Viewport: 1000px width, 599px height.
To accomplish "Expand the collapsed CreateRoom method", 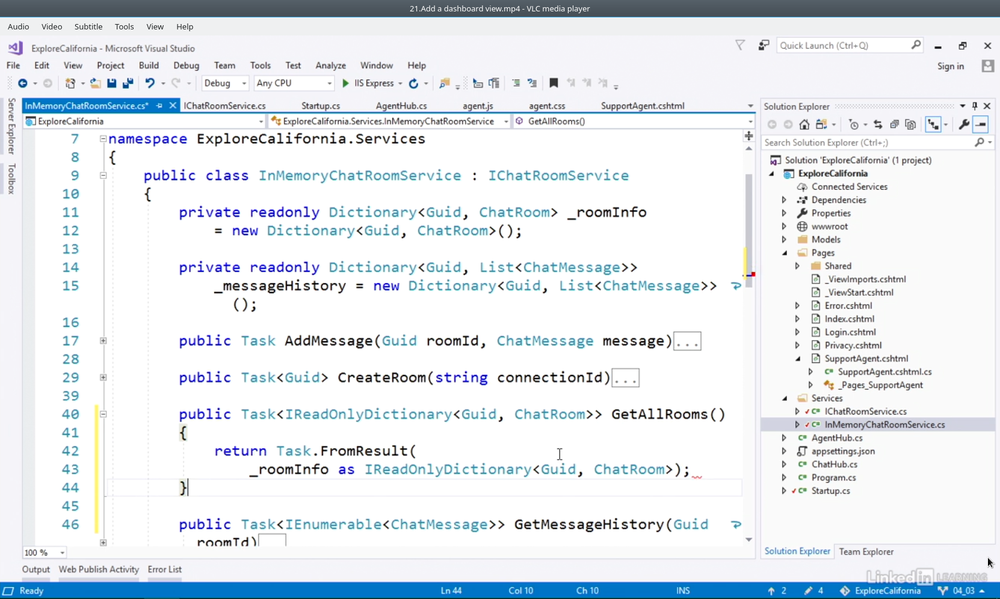I will [103, 378].
